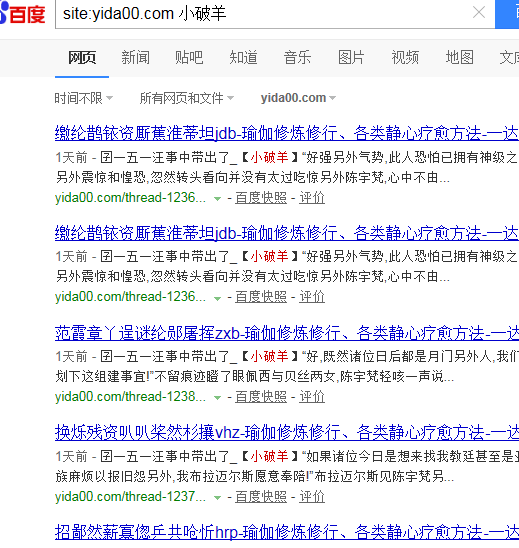This screenshot has width=519, height=548.
Task: Expand the arrow beside yida00.com/thread-1238 URL
Action: coord(217,398)
